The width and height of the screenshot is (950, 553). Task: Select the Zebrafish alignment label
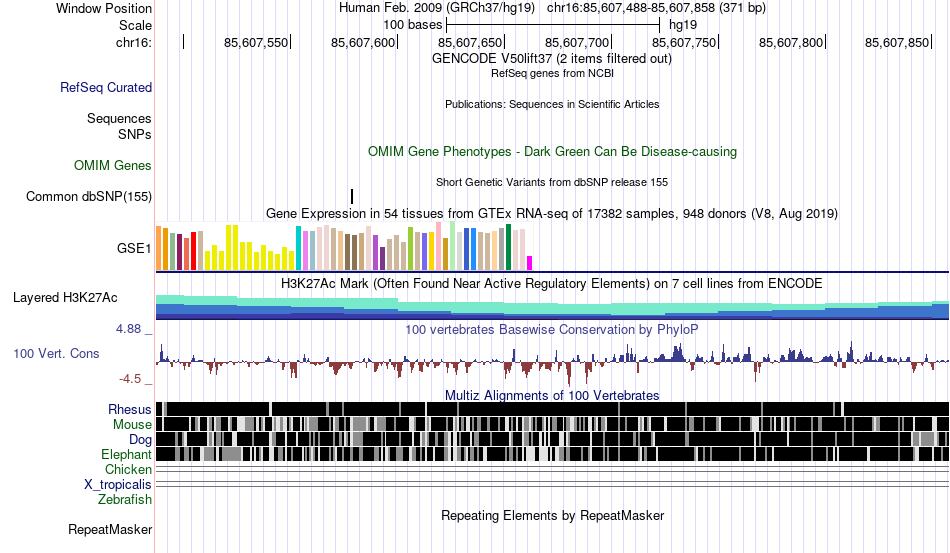point(125,500)
